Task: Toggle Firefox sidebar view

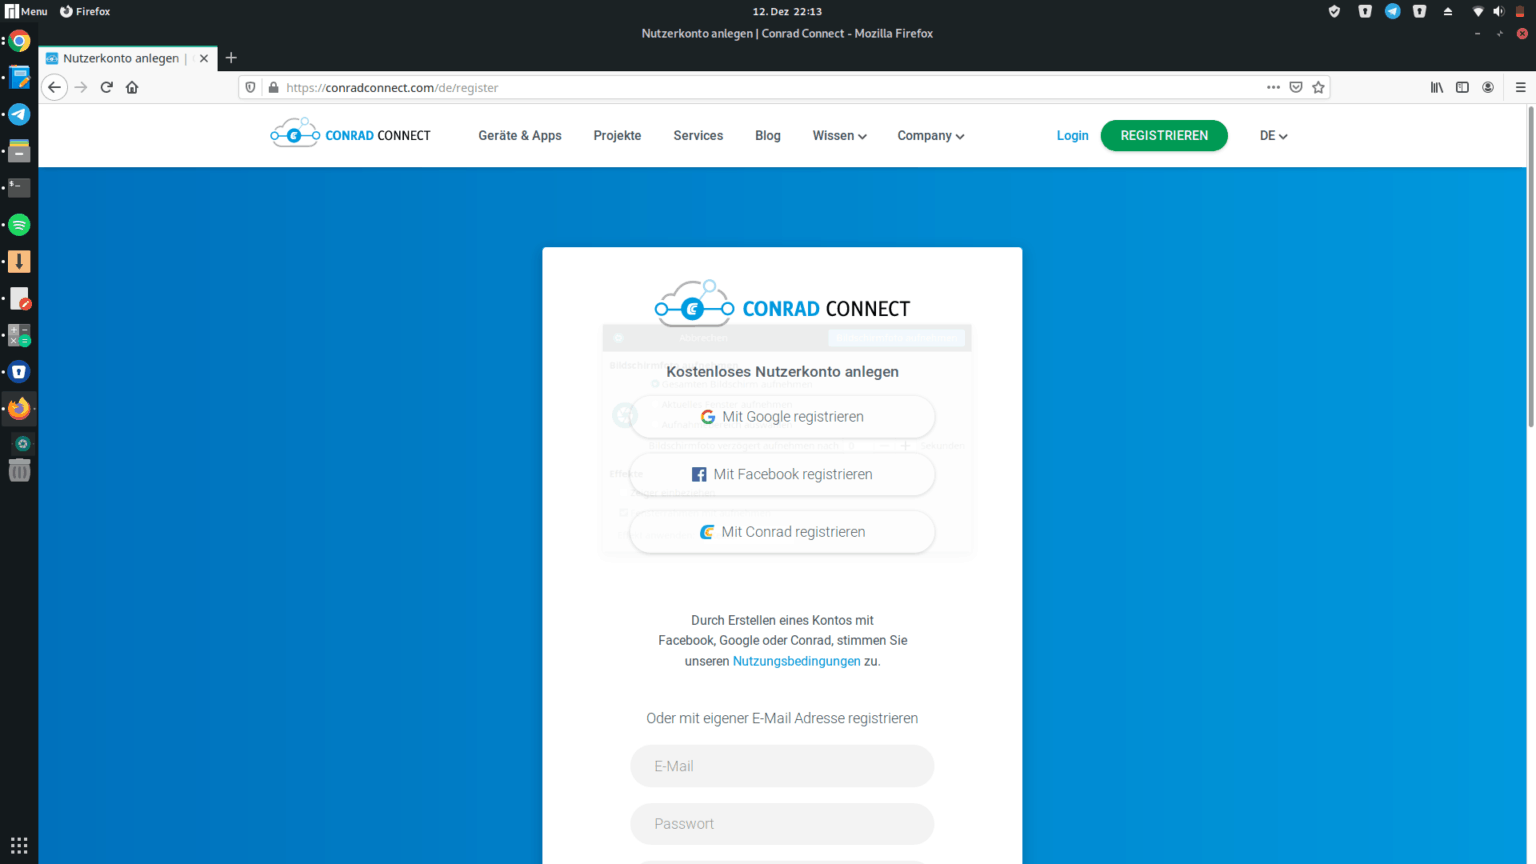Action: coord(1462,87)
